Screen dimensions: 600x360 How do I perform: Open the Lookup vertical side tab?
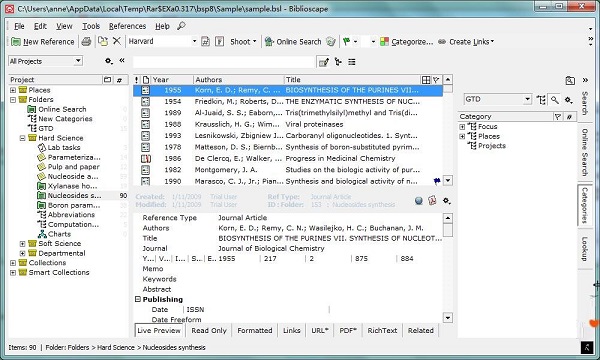click(x=584, y=249)
